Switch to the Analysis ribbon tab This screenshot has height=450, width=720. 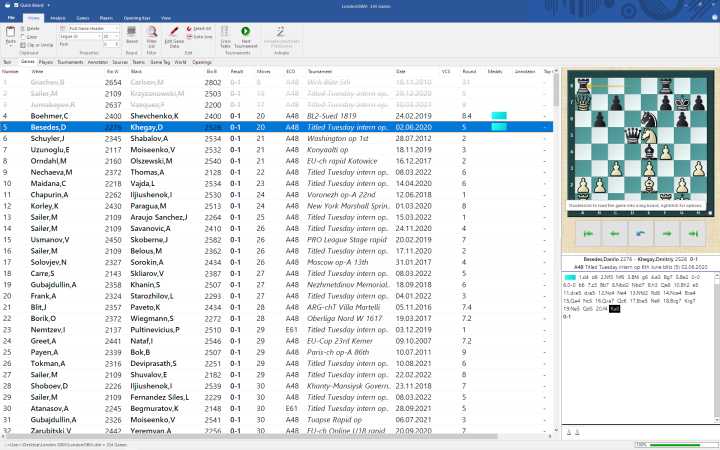[x=57, y=18]
